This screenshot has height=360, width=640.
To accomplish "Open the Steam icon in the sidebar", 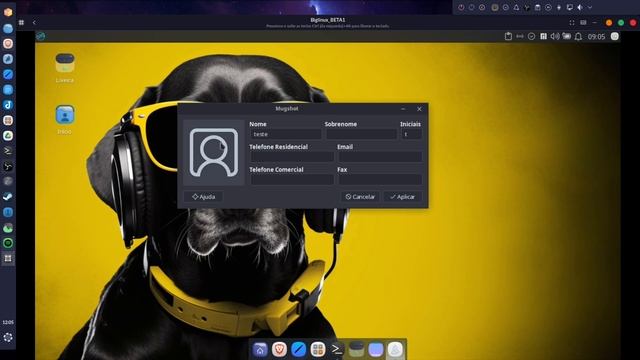I will pyautogui.click(x=8, y=197).
